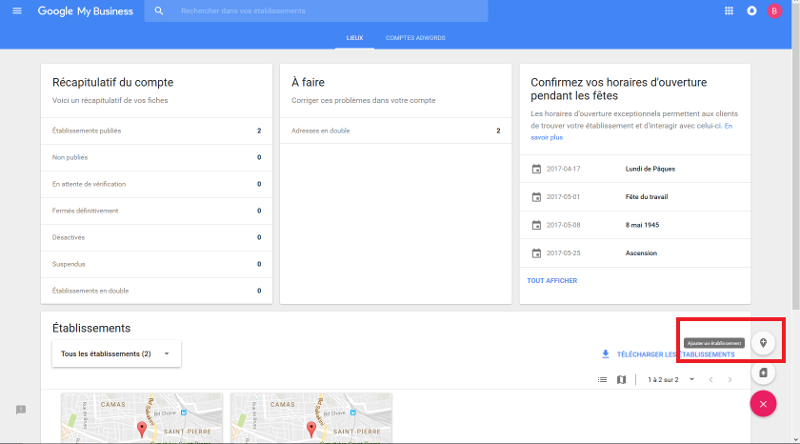The image size is (800, 444).
Task: Click TÉLÉCHARGER LES ÉTABLISSEMENTS
Action: (x=667, y=354)
